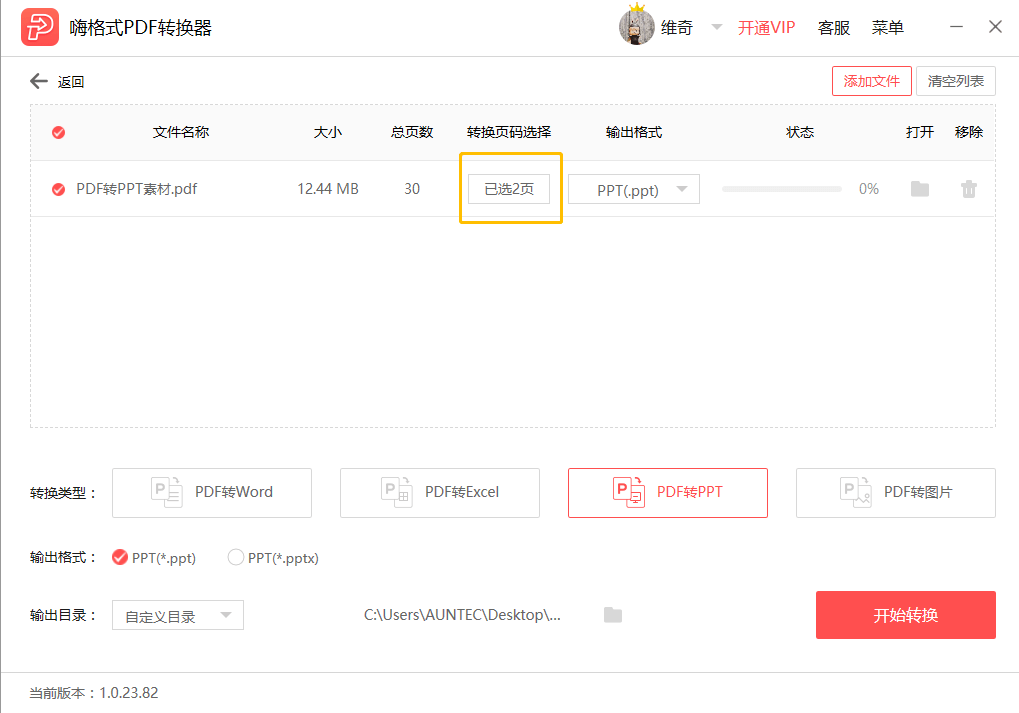Click the total pages value 30
The image size is (1019, 713).
pos(412,189)
